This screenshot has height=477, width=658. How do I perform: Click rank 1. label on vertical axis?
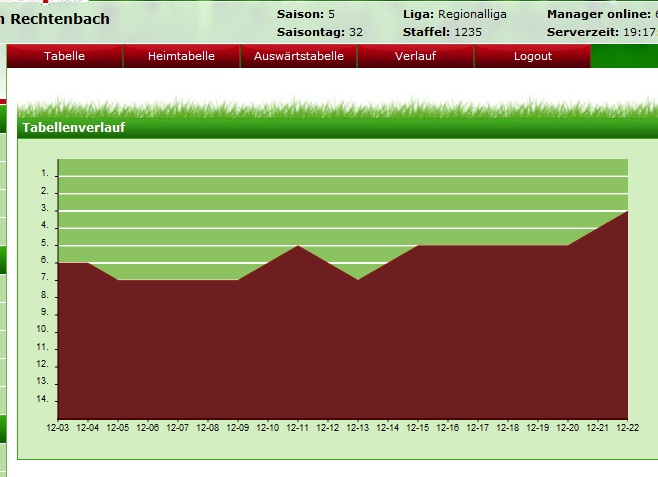point(45,174)
